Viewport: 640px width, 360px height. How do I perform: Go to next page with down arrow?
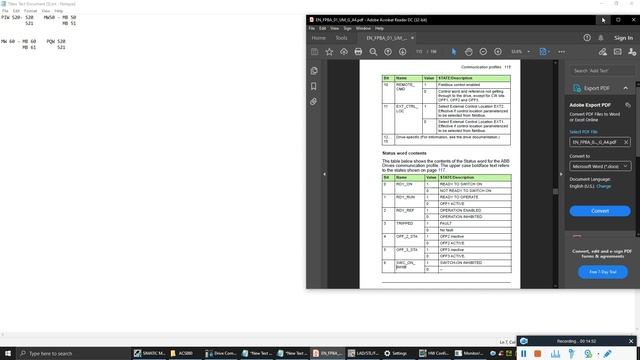(402, 52)
